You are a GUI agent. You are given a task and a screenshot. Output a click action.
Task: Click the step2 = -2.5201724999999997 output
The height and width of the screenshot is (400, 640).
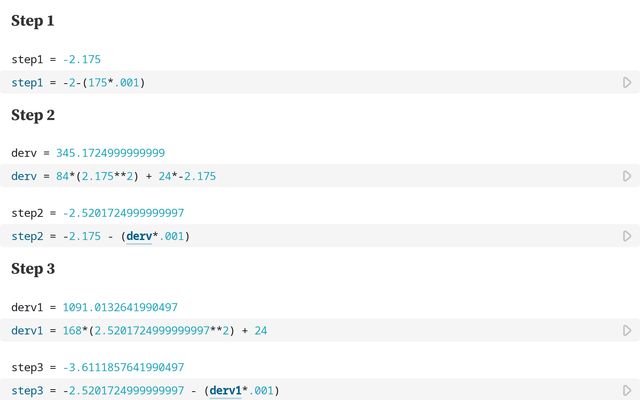(x=98, y=213)
